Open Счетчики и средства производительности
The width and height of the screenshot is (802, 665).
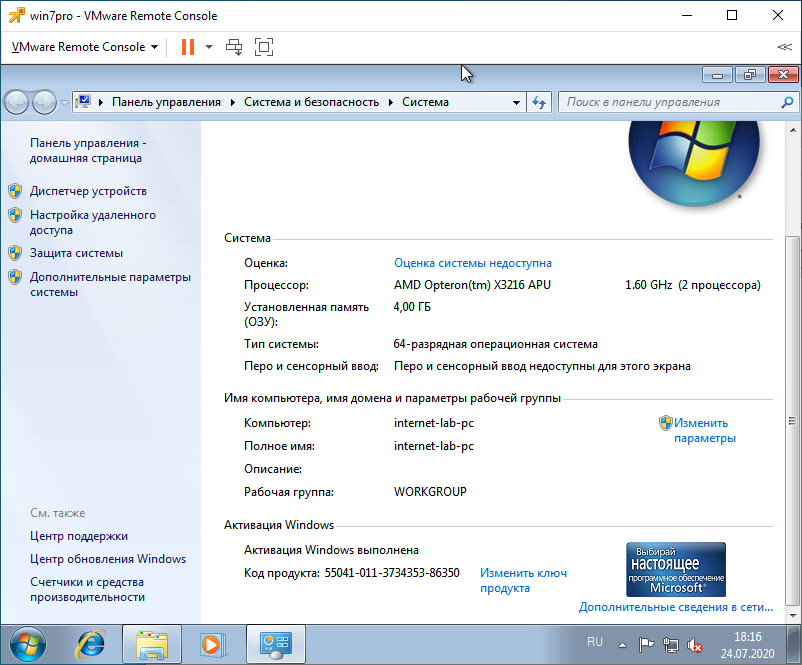87,589
